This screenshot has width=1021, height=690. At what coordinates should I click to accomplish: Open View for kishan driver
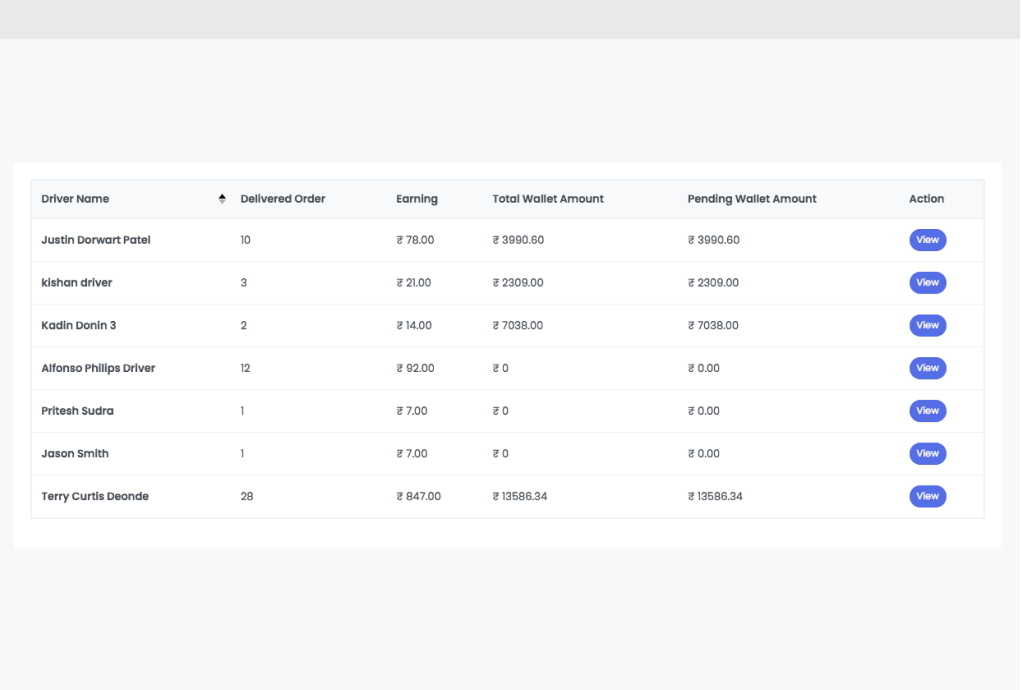[x=927, y=283]
